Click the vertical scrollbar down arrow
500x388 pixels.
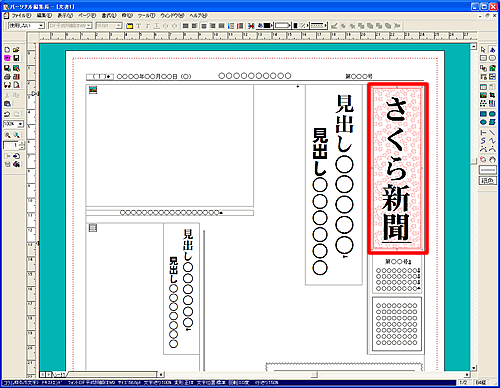[474, 368]
